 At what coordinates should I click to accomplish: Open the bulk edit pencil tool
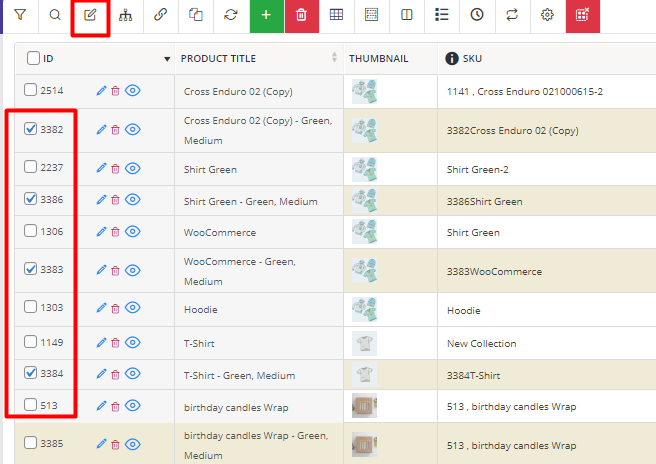(90, 15)
